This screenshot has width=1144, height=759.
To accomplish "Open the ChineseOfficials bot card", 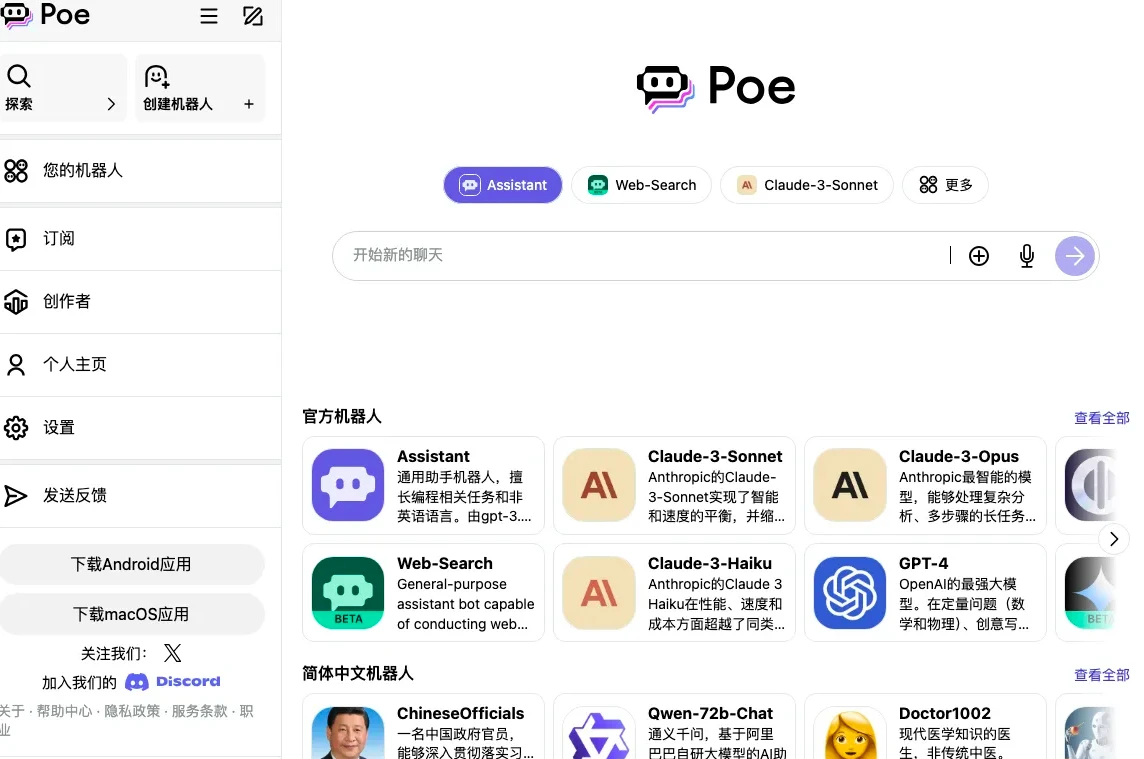I will pos(423,727).
